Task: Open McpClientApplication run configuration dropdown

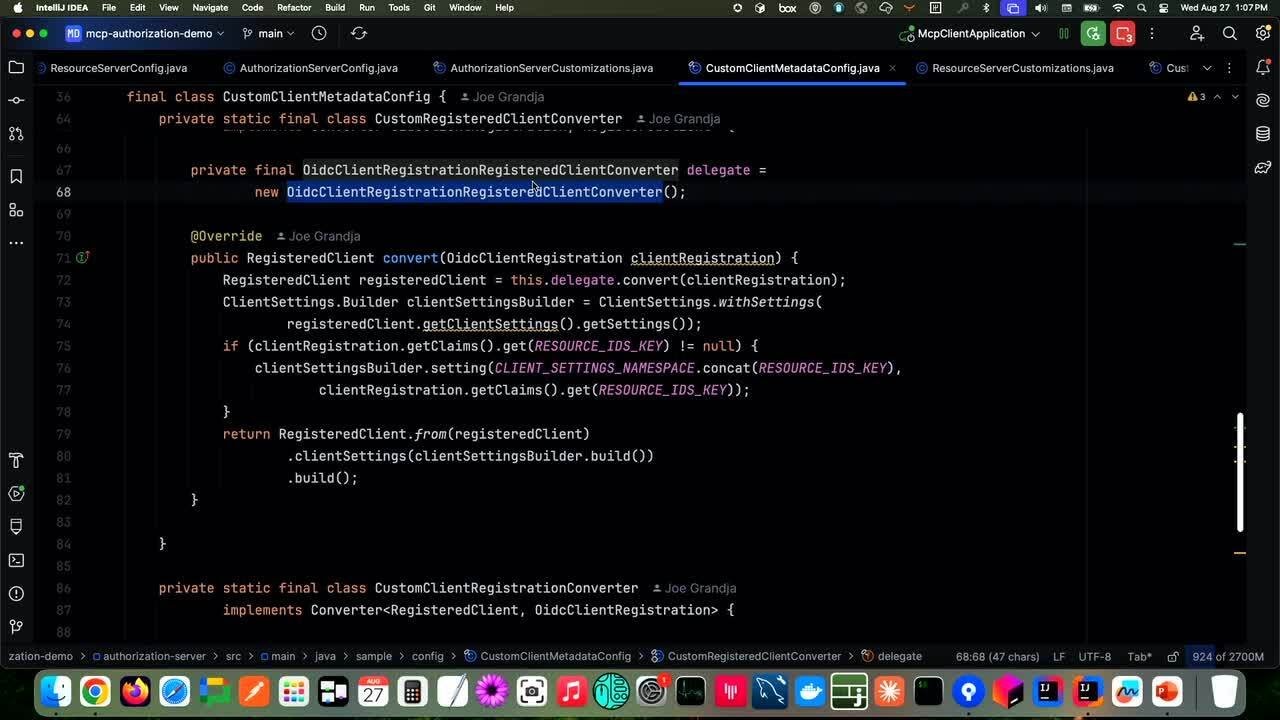Action: click(x=971, y=33)
